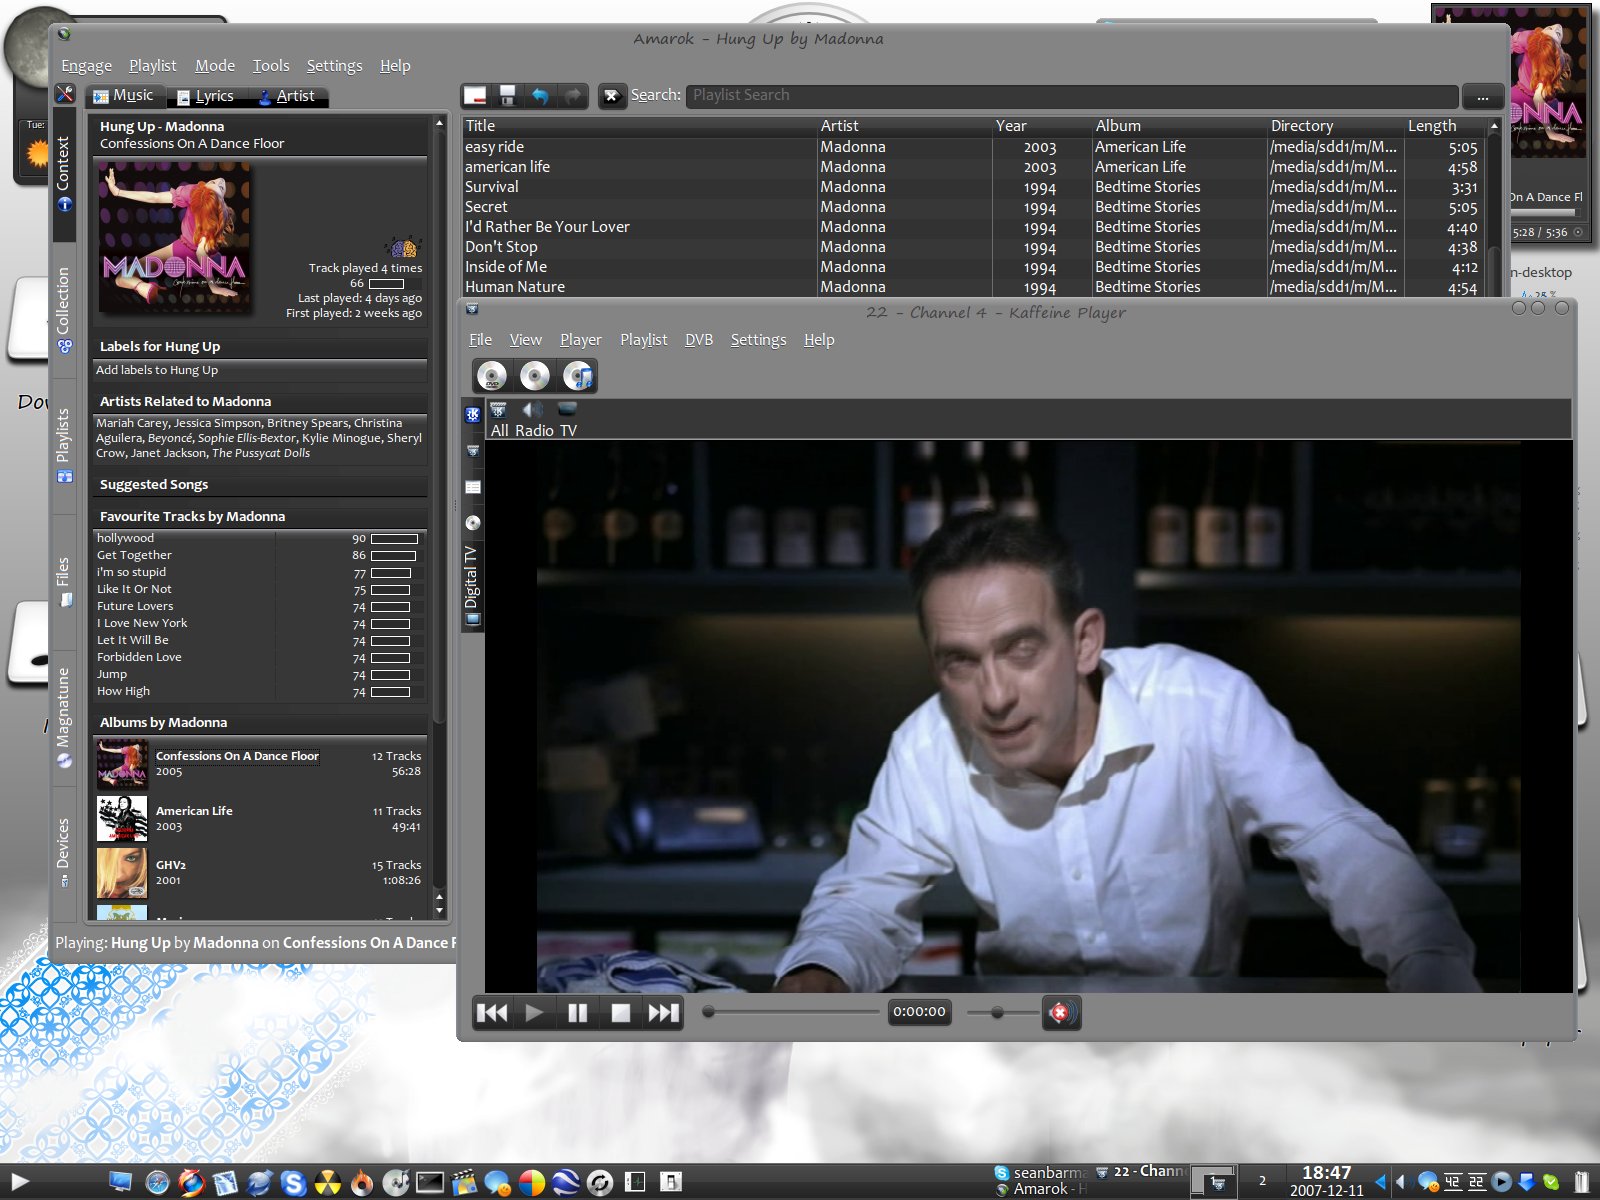1600x1200 pixels.
Task: Open the Devices sidebar tab in Amarok
Action: point(64,853)
